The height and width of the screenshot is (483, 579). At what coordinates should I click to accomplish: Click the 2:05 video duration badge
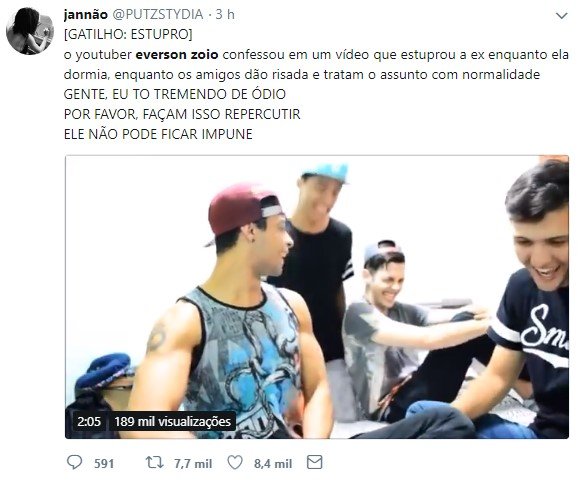[x=89, y=421]
